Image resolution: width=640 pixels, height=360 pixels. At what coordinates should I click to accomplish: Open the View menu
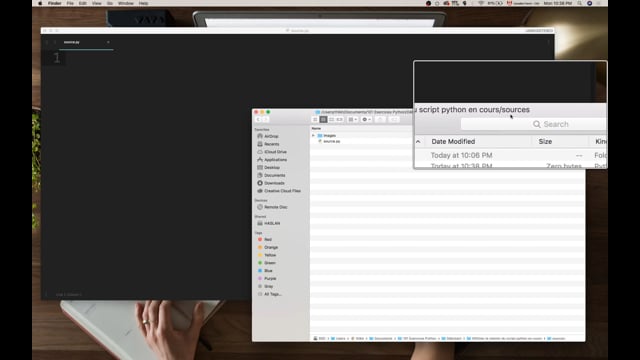pos(97,3)
